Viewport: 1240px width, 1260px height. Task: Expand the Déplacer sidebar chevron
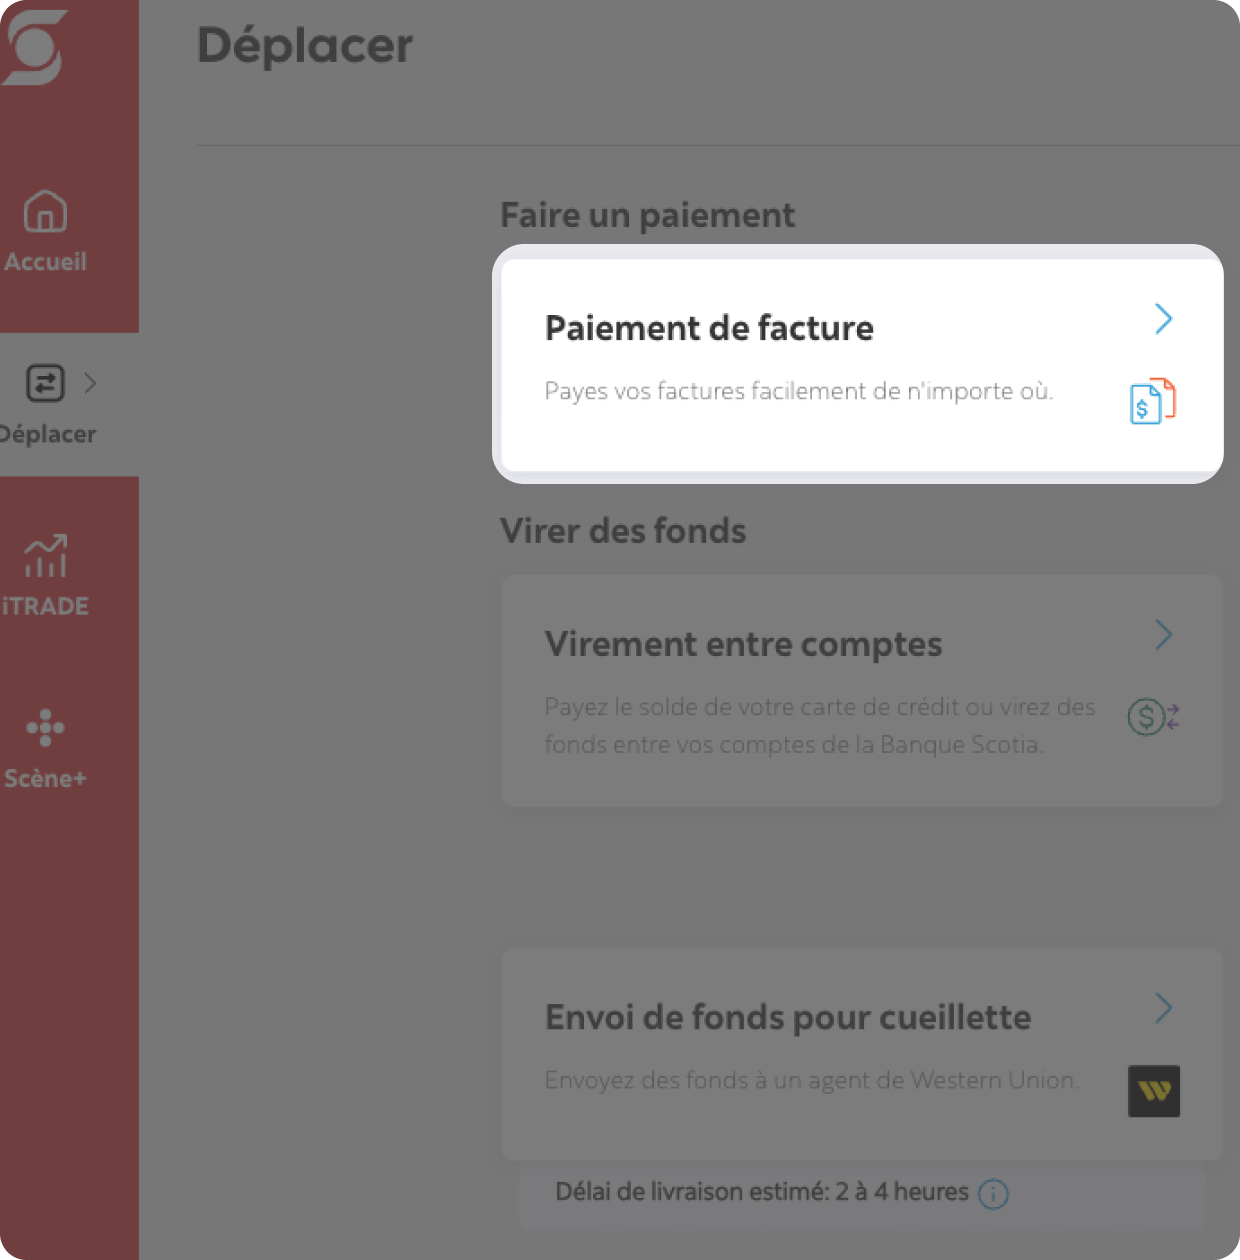(x=90, y=383)
